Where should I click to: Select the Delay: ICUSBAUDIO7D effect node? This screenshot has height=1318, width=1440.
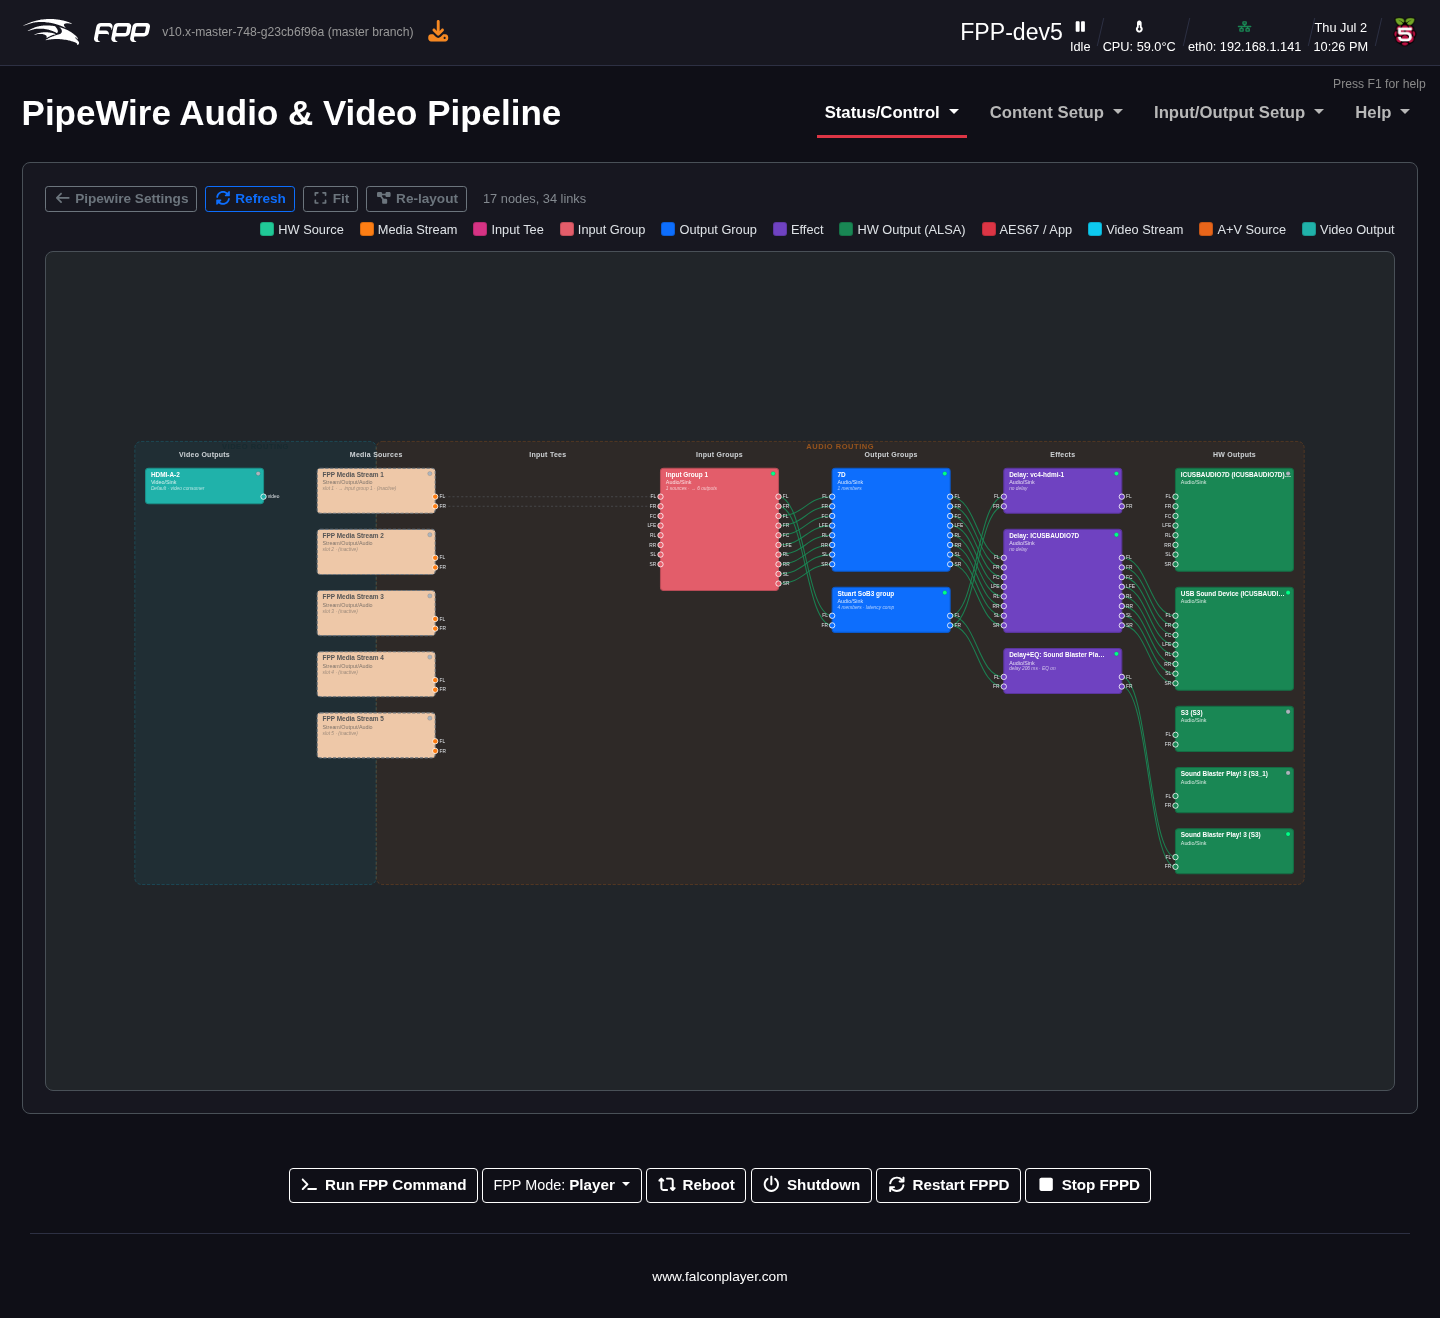pyautogui.click(x=1062, y=581)
